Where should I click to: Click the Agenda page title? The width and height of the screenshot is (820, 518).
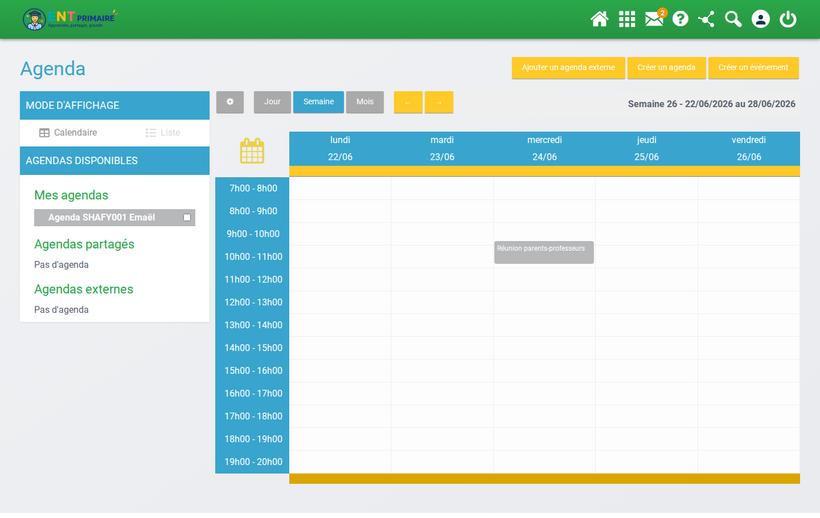[x=53, y=69]
